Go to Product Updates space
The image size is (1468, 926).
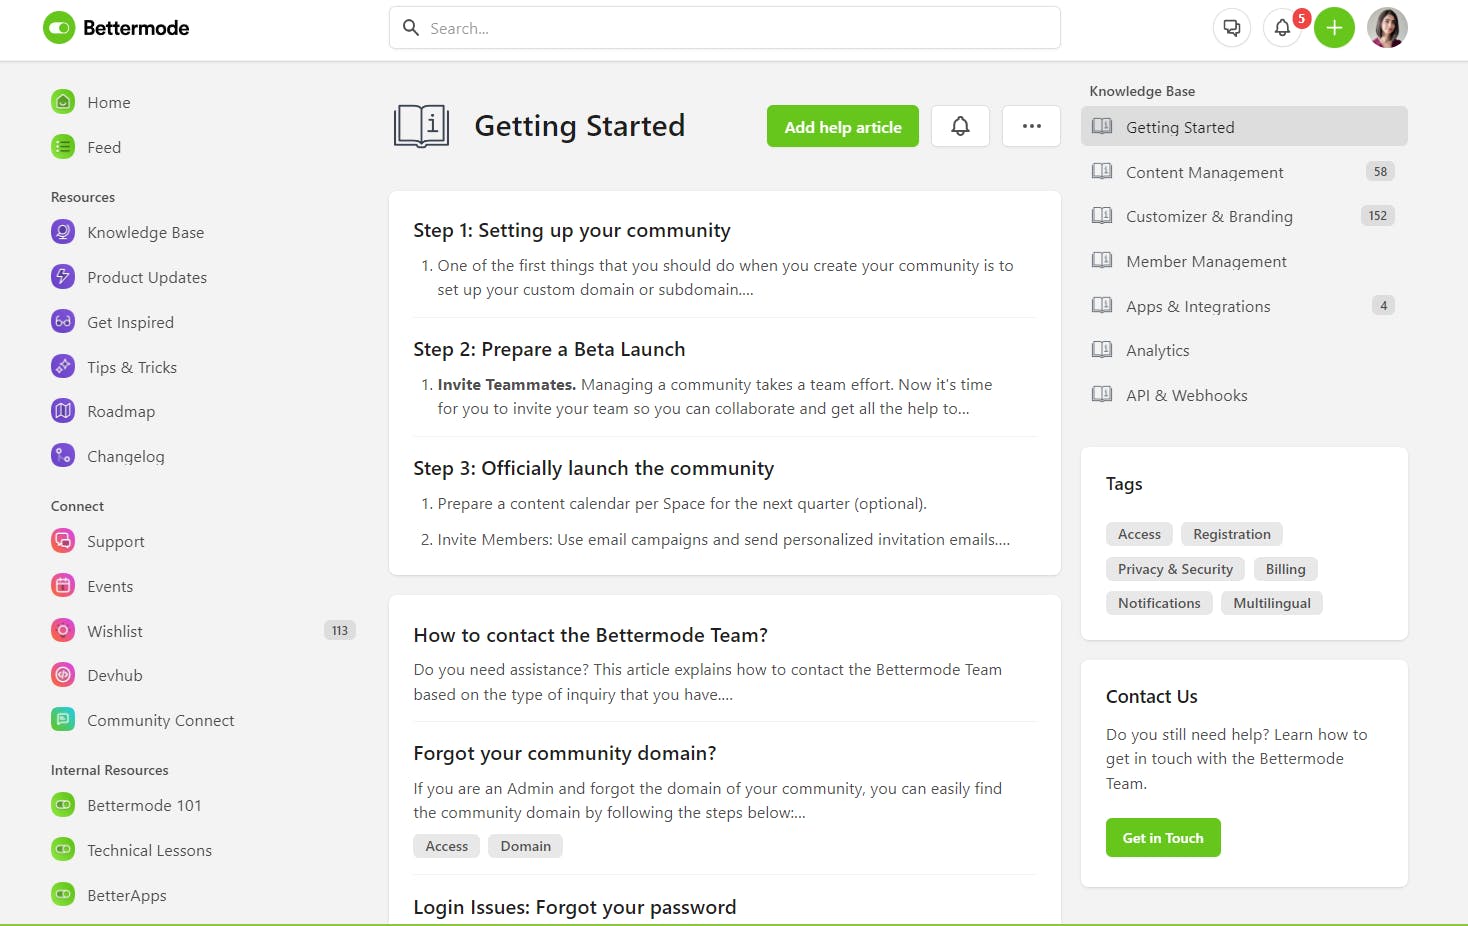click(146, 278)
